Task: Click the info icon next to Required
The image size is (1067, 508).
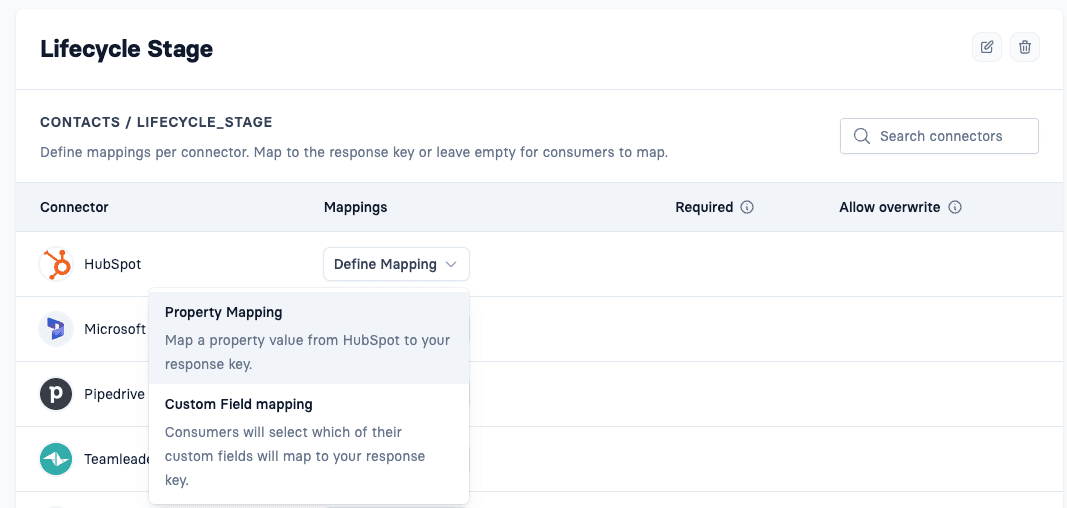Action: (747, 207)
